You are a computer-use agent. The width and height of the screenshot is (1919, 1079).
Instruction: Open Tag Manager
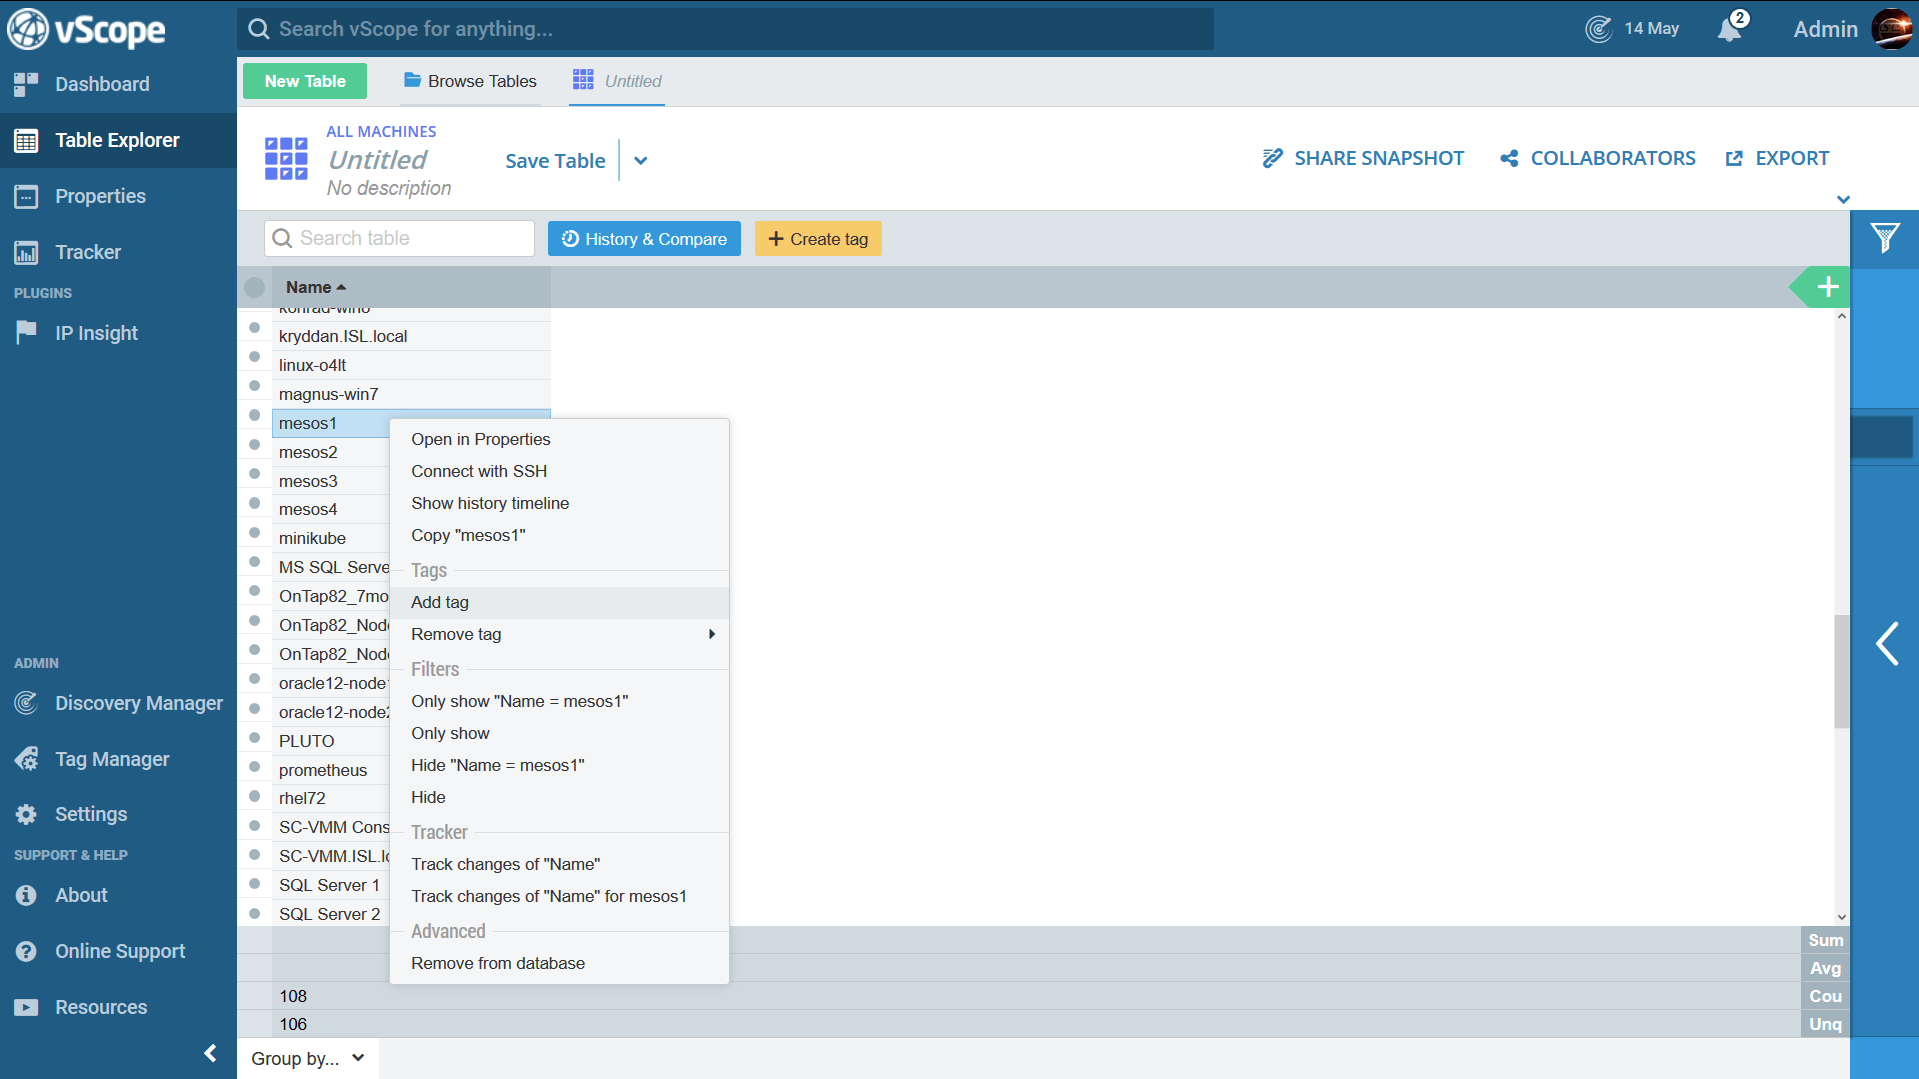(x=112, y=759)
